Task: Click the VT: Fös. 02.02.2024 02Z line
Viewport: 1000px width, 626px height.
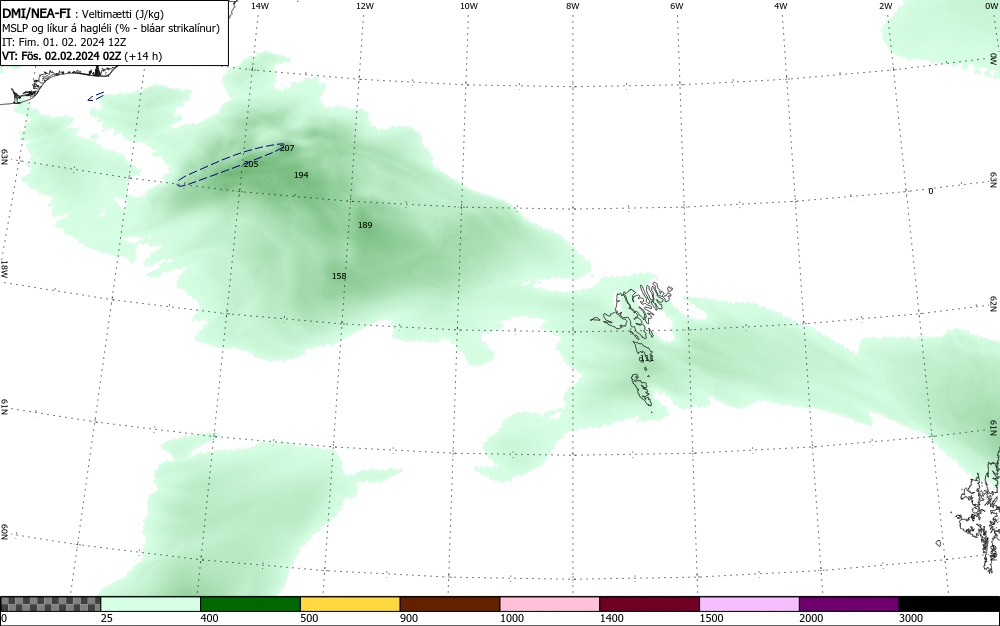Action: (82, 56)
